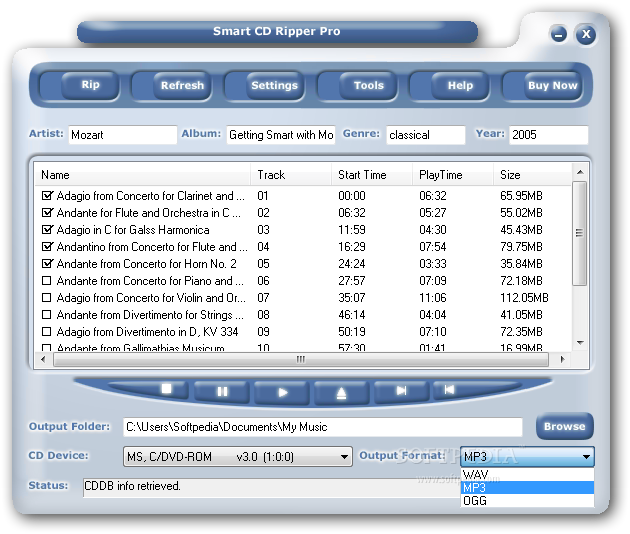Check Adagio from Divertimento in D, KV 334
630x534 pixels.
tap(47, 331)
